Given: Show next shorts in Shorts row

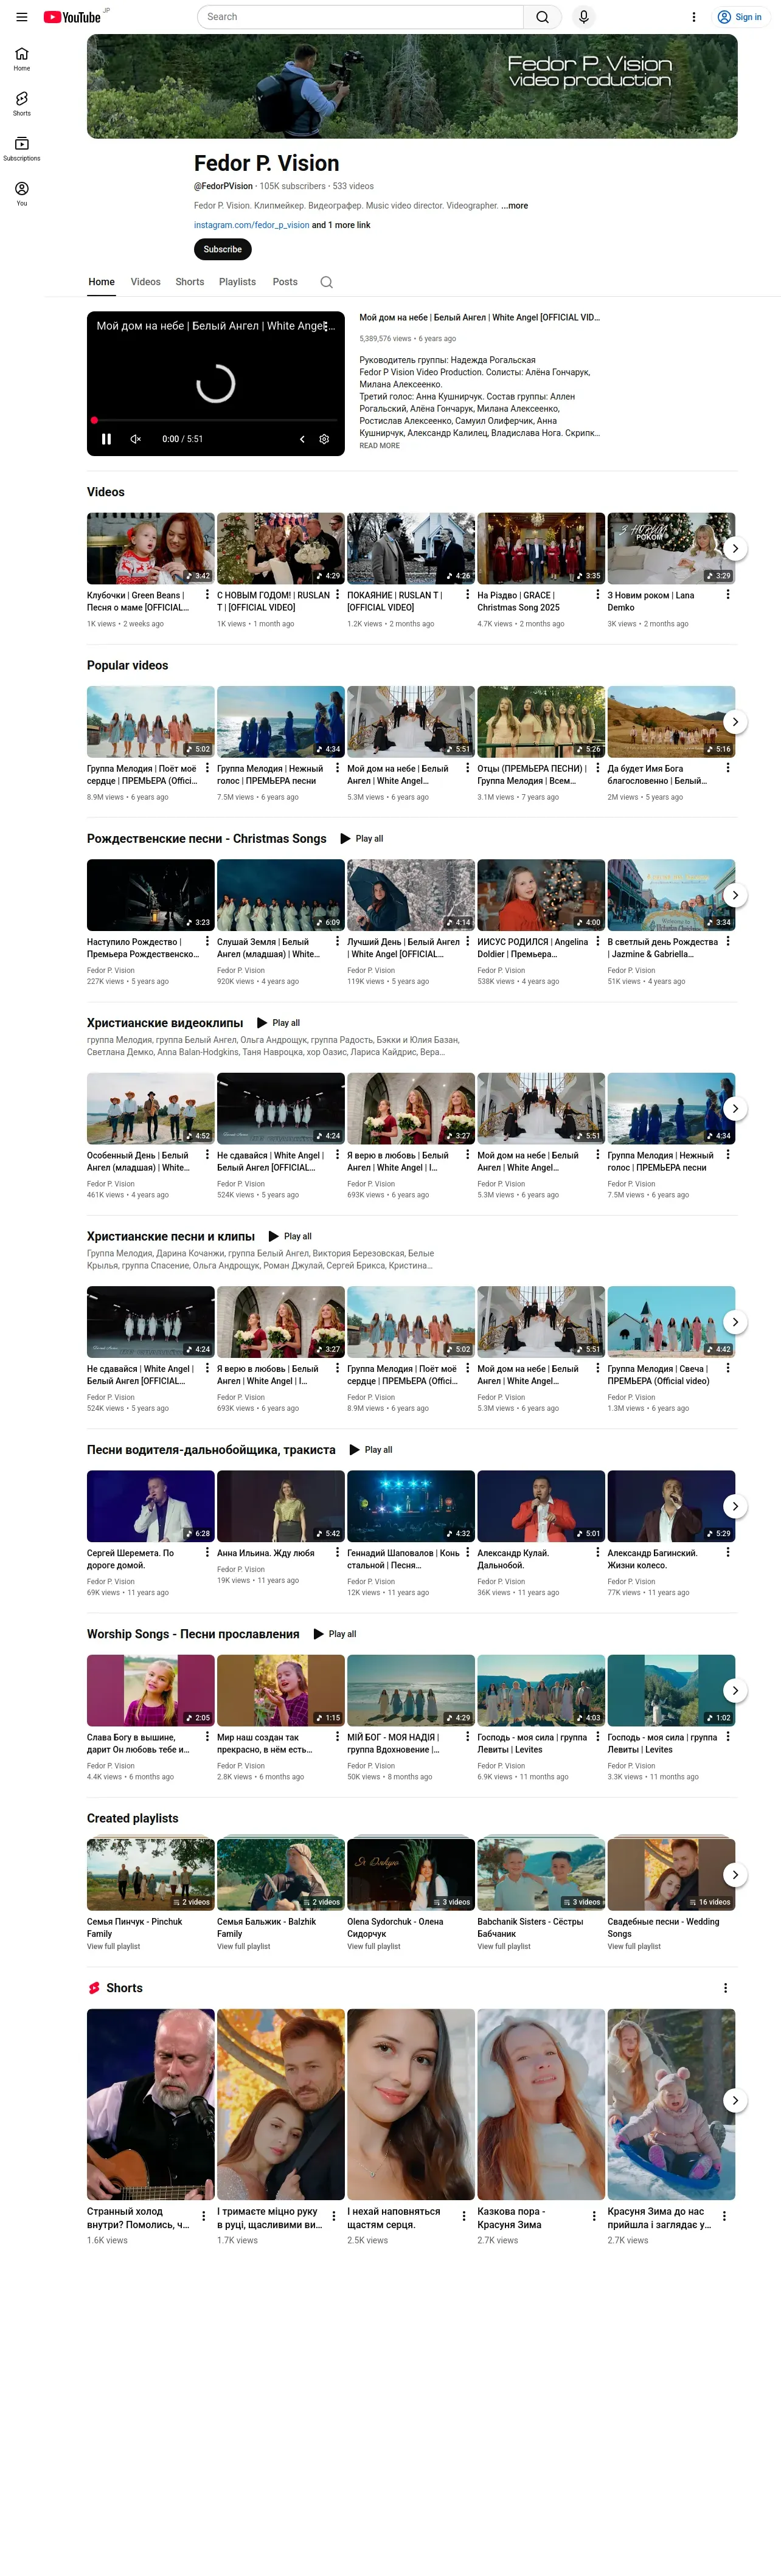Looking at the screenshot, I should (735, 2100).
